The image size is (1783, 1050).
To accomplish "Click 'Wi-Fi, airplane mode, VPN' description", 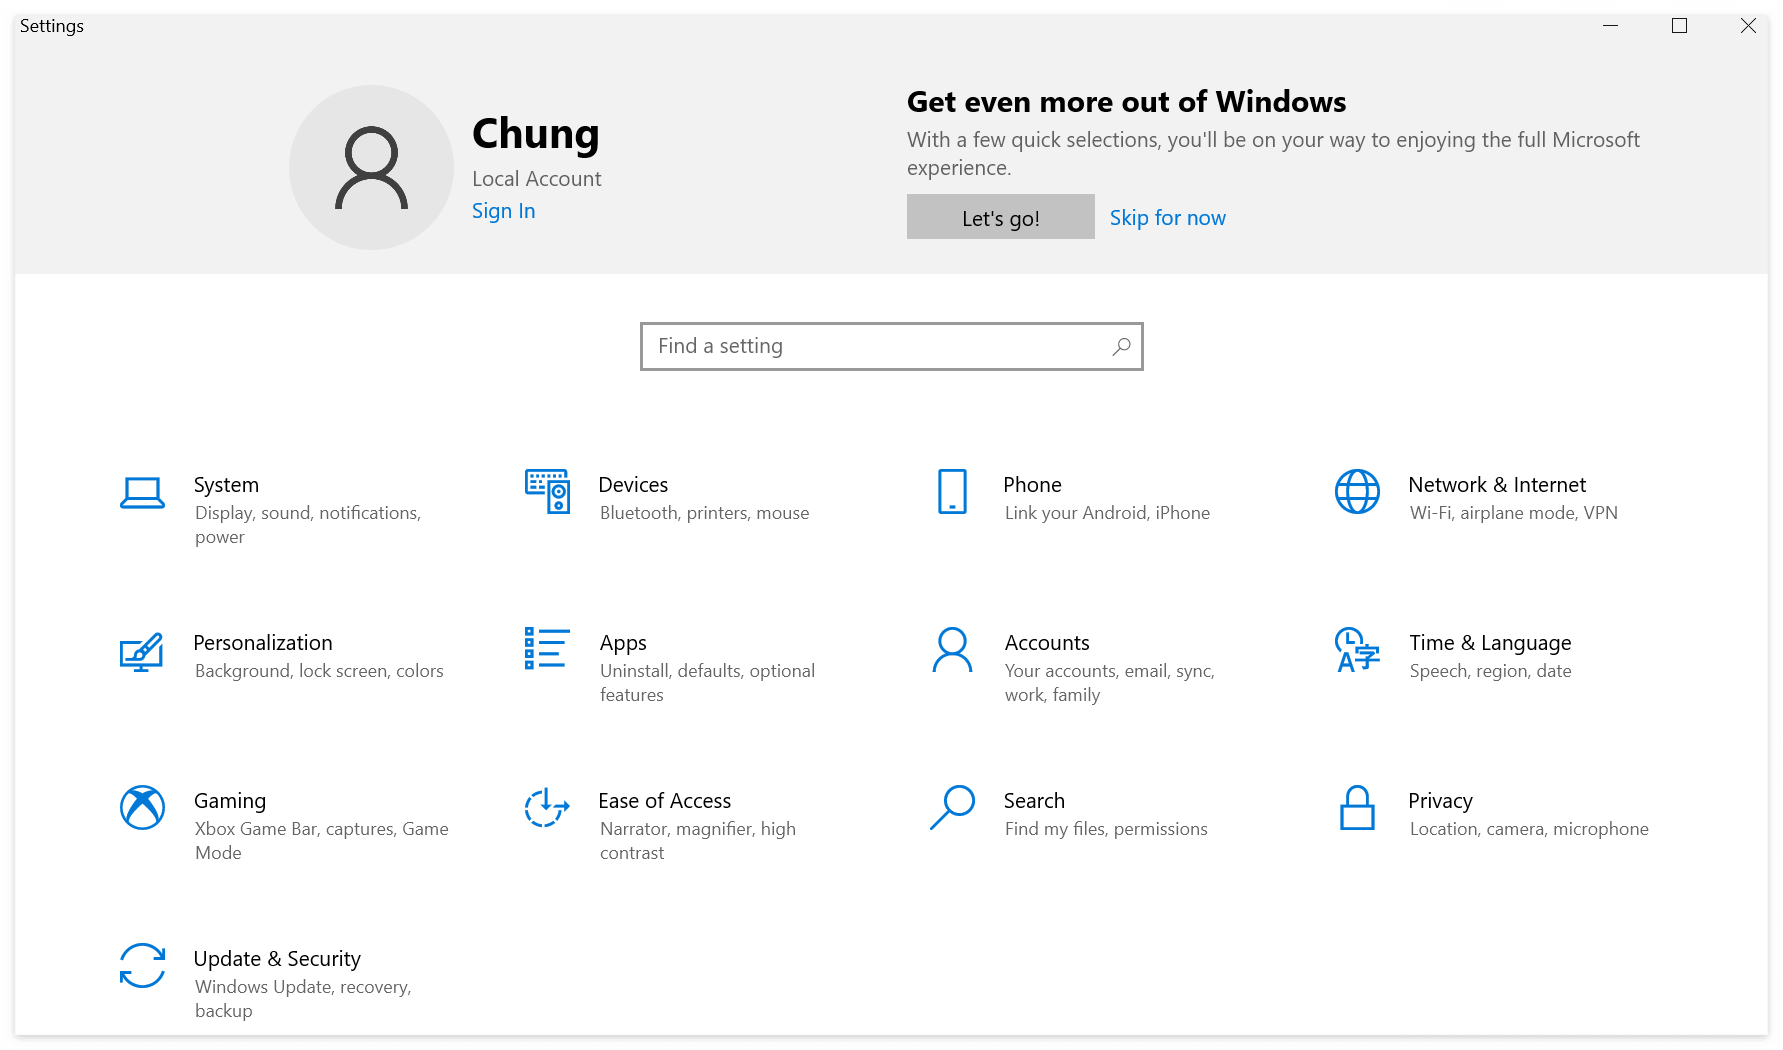I will pyautogui.click(x=1513, y=513).
